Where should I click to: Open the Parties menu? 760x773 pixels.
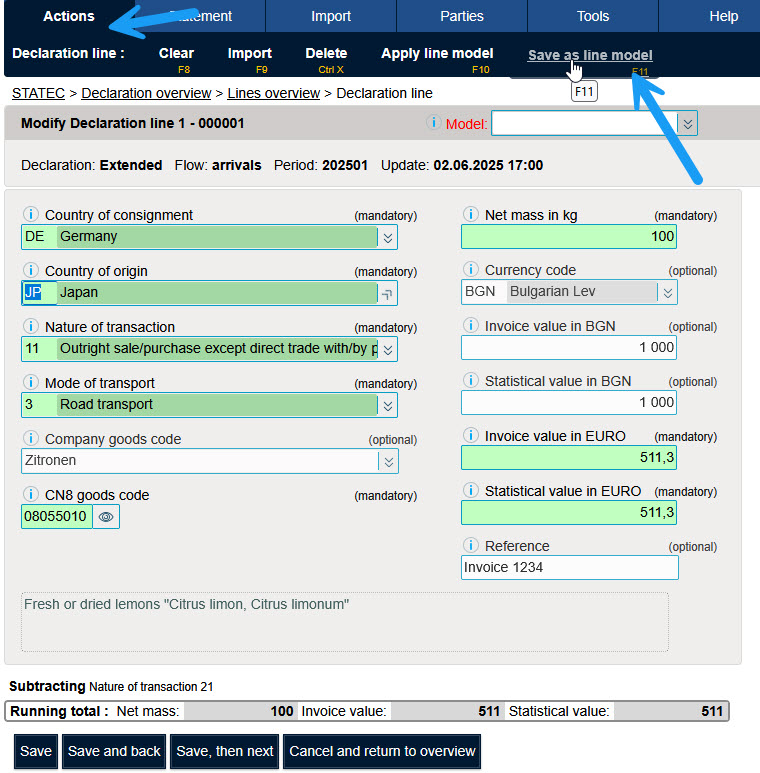coord(462,16)
